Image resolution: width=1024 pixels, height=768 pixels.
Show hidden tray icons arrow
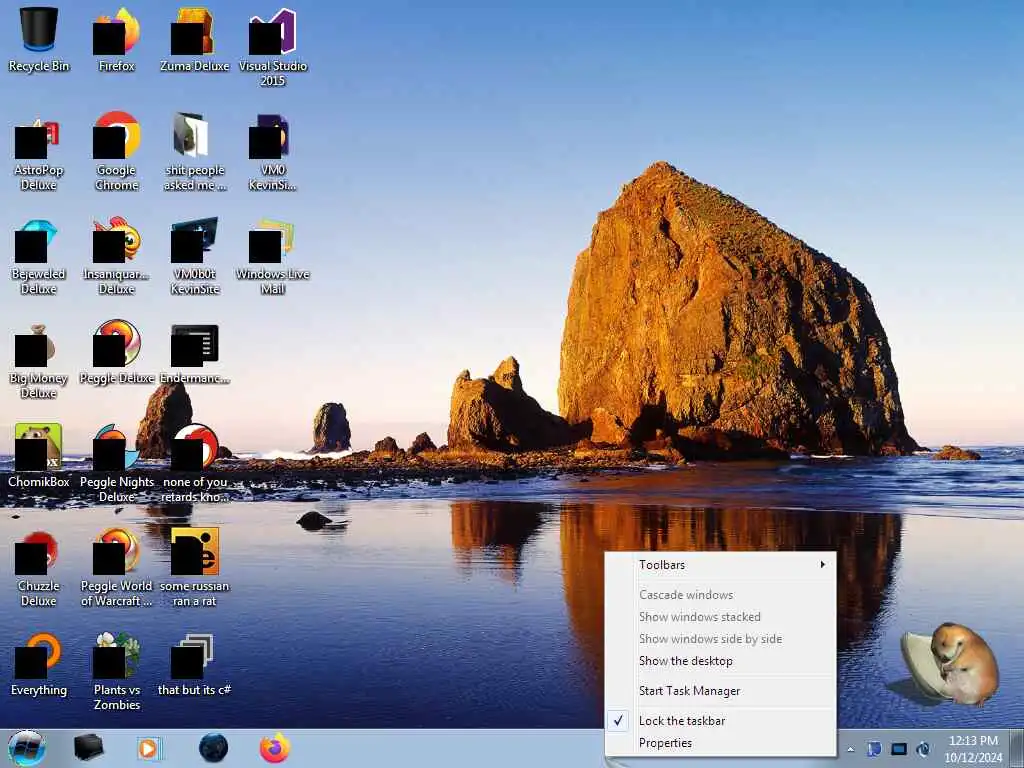(850, 750)
